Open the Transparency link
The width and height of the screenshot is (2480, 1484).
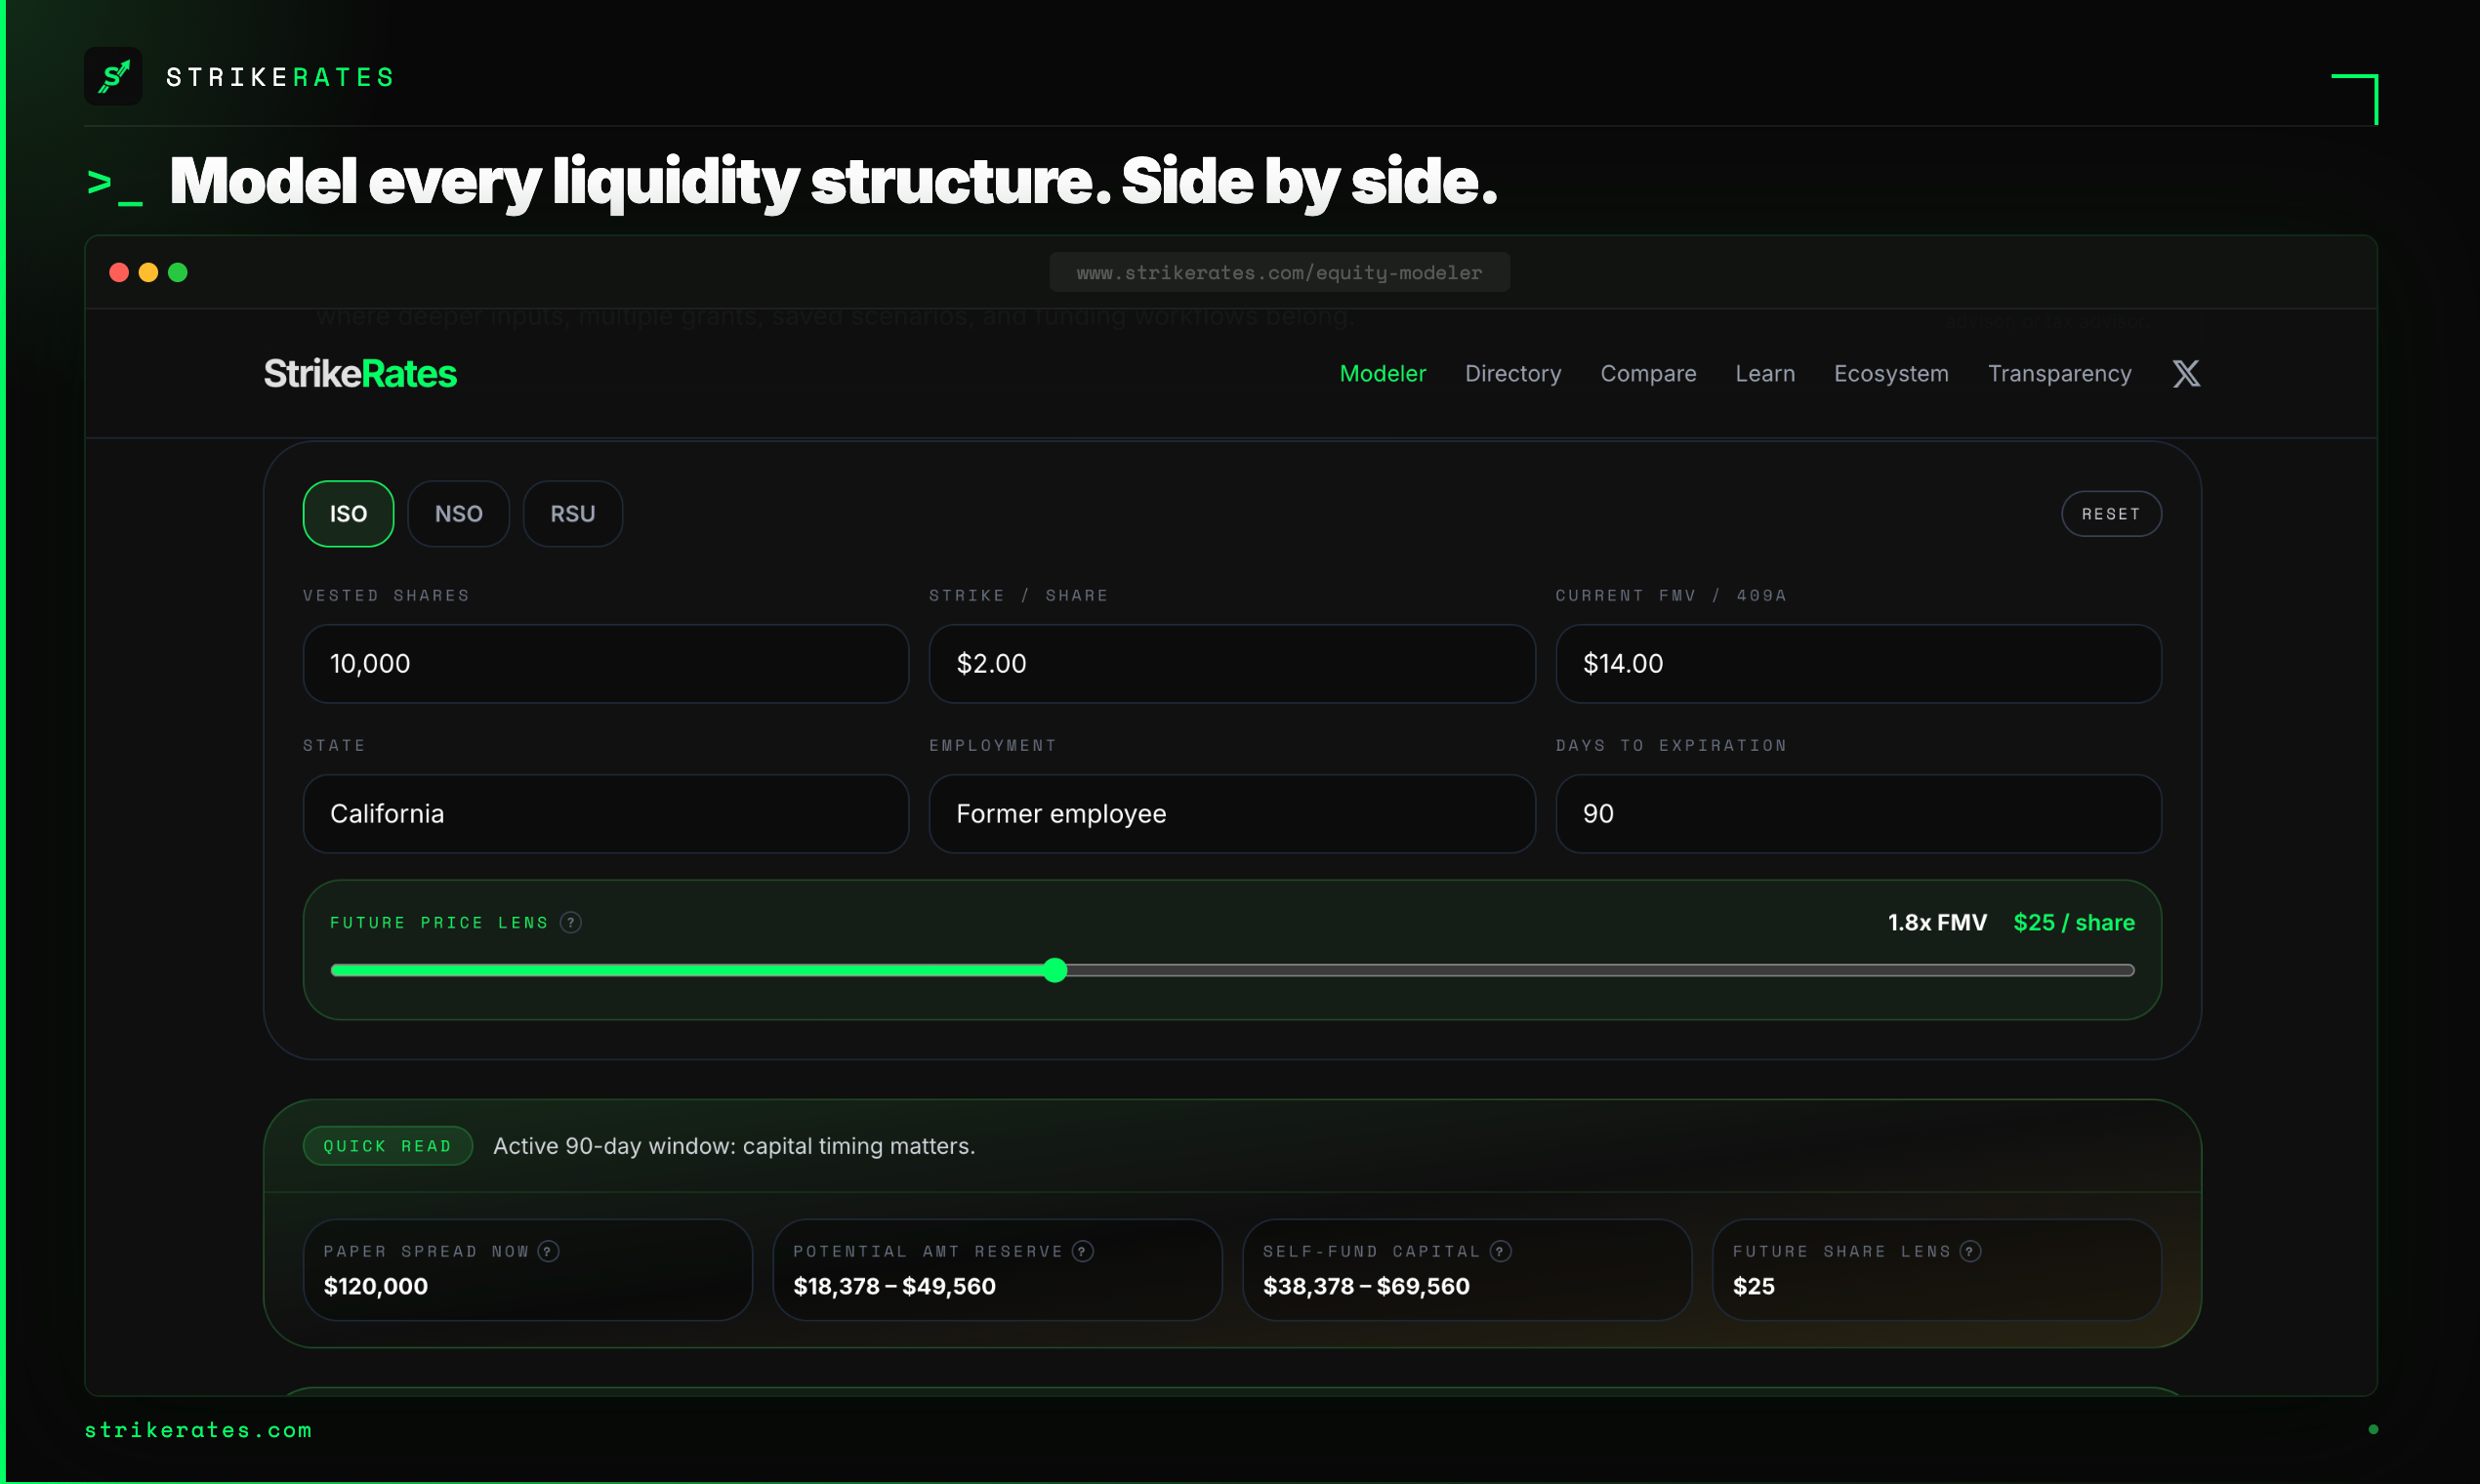[x=2059, y=373]
